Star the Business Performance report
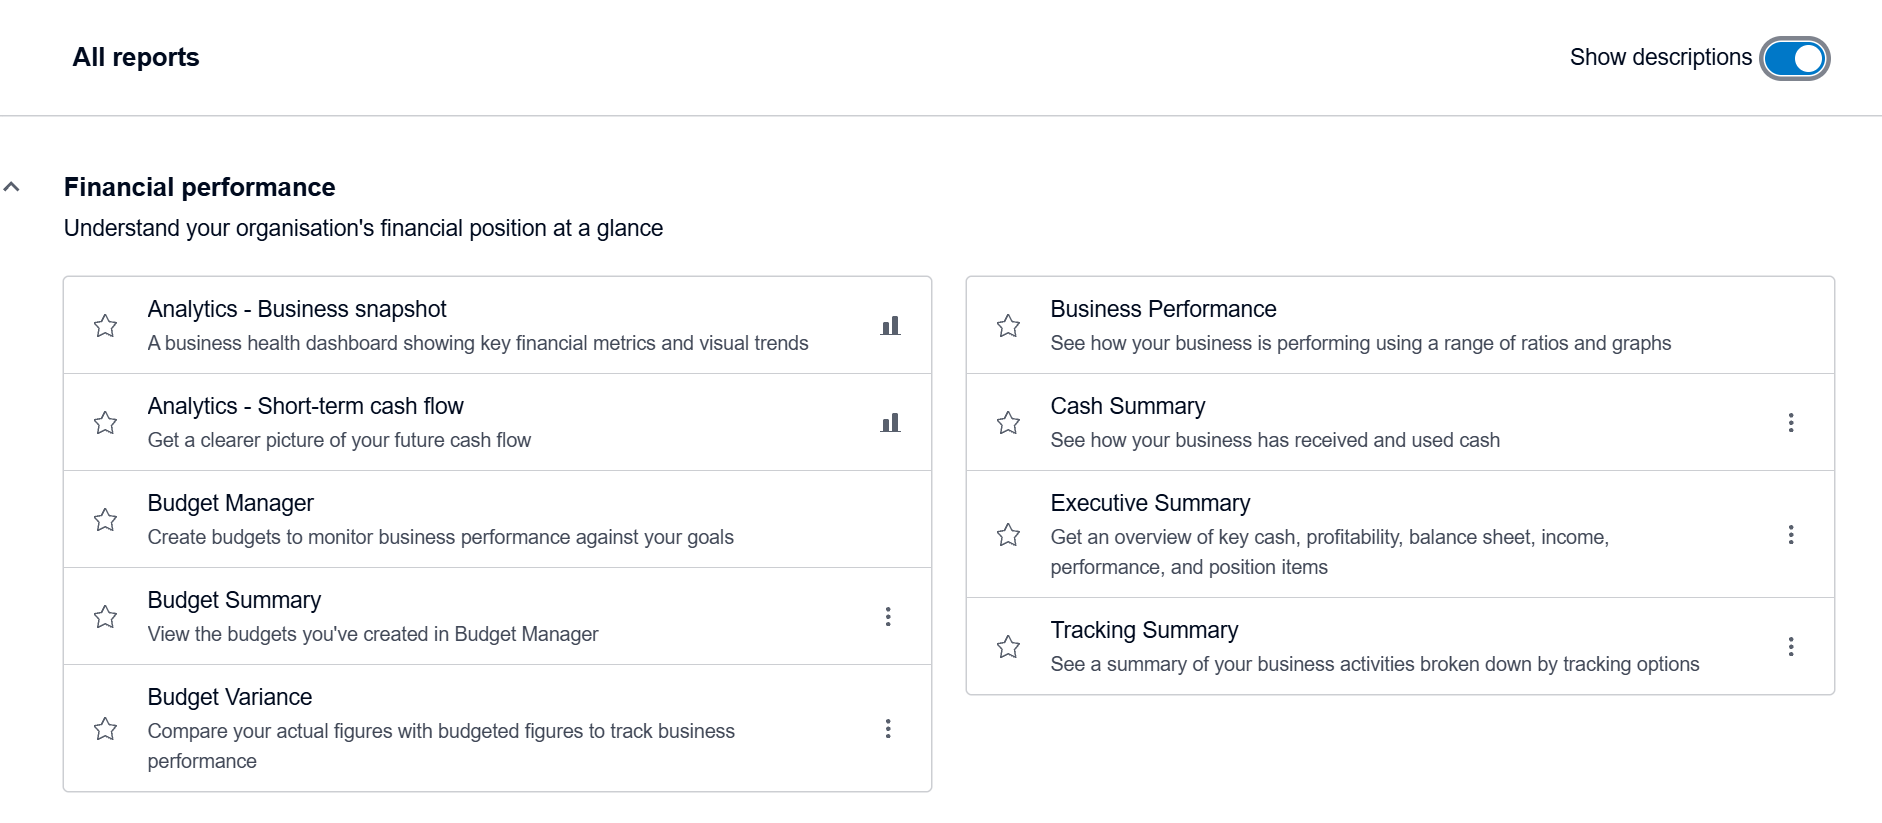This screenshot has width=1882, height=823. [1007, 326]
